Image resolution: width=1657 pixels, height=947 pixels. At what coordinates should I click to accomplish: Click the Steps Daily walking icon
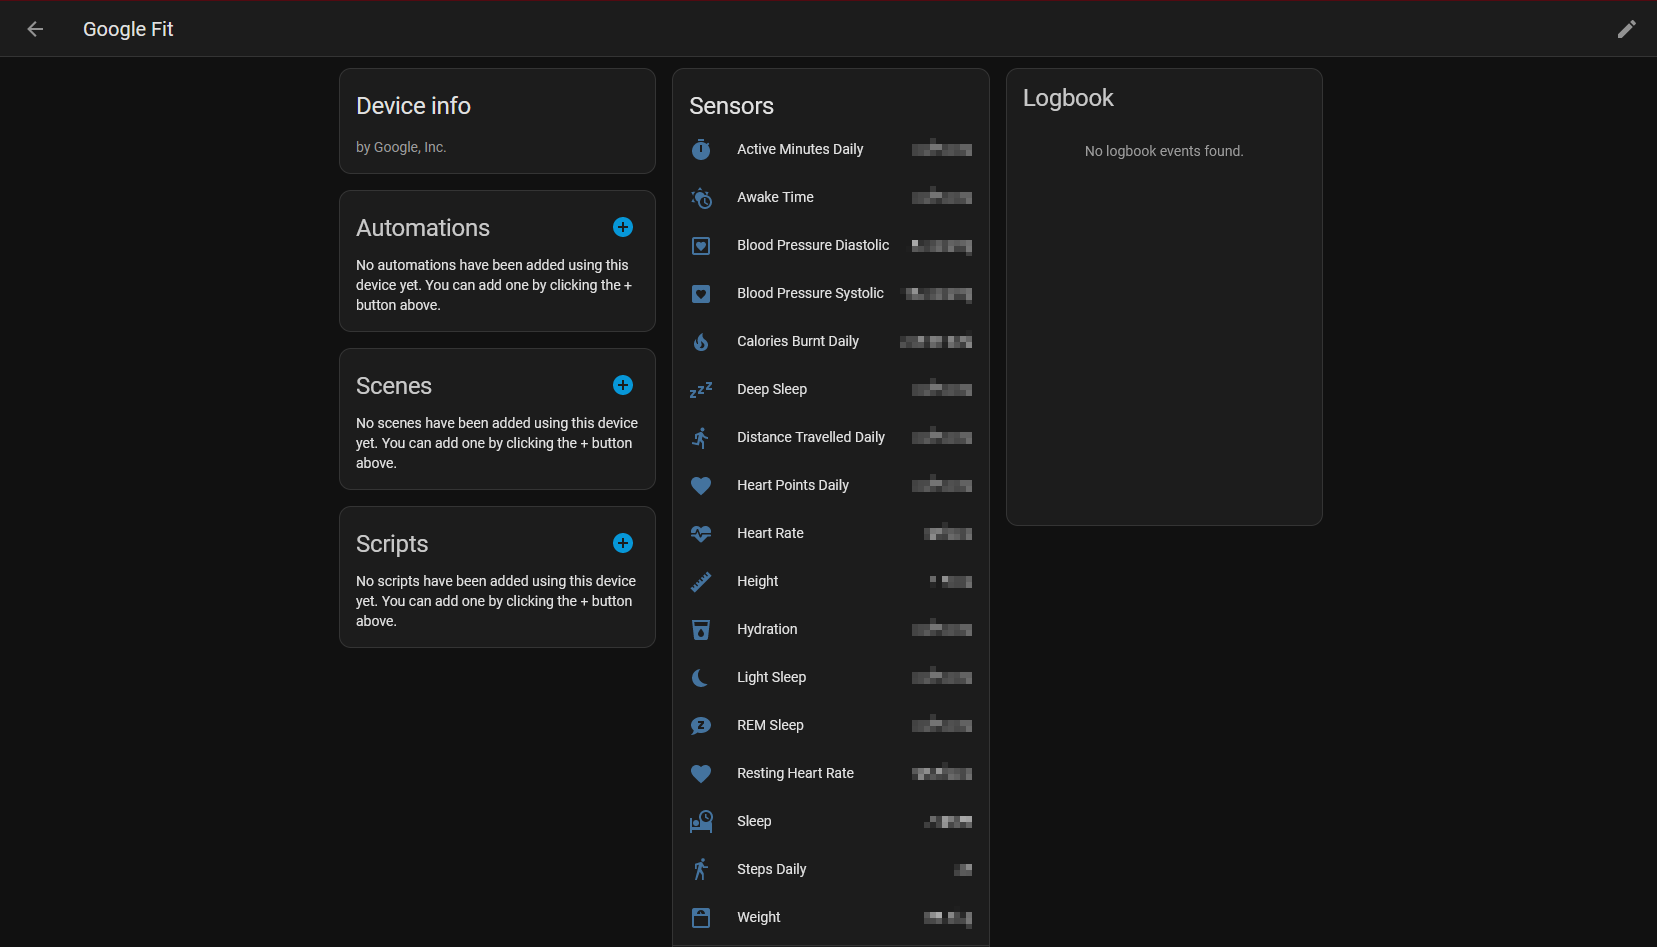tap(701, 869)
